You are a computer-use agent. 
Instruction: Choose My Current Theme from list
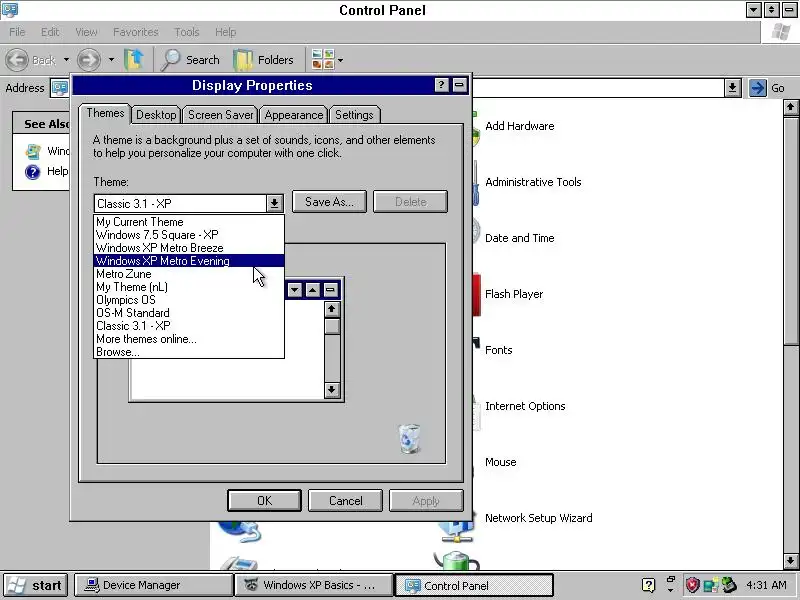point(189,222)
